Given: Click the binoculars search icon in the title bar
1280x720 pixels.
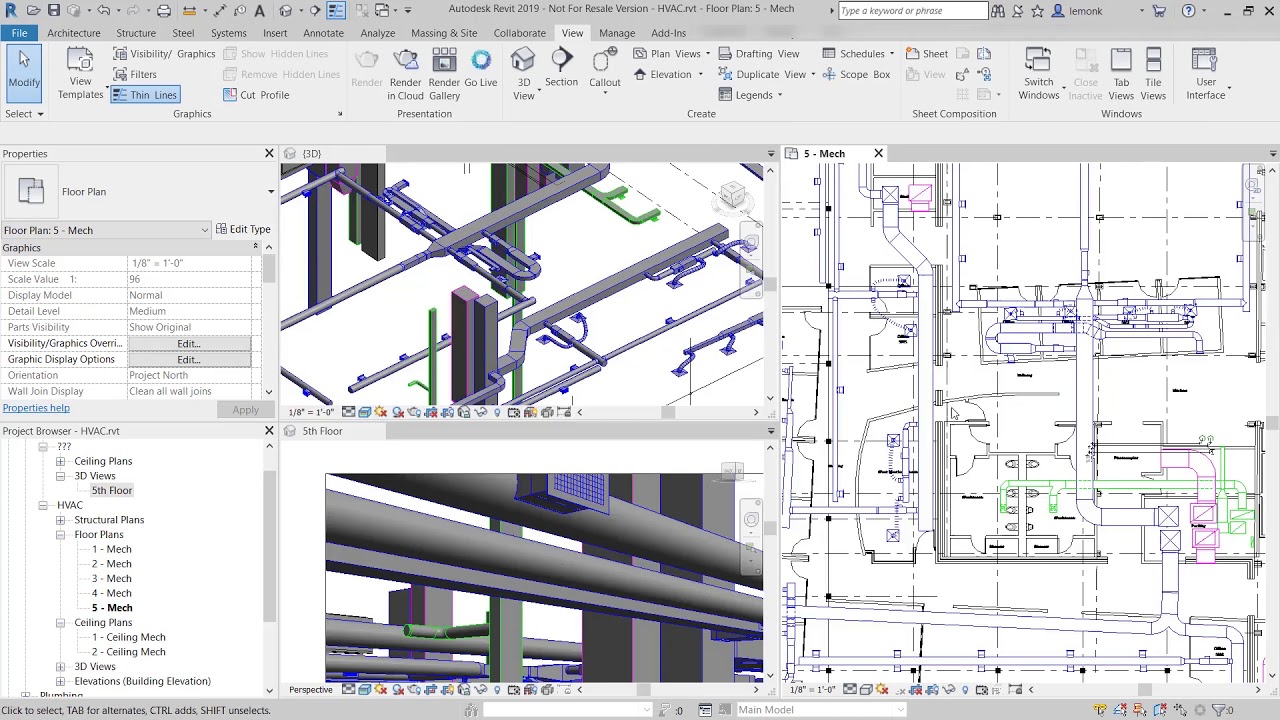Looking at the screenshot, I should (x=998, y=11).
